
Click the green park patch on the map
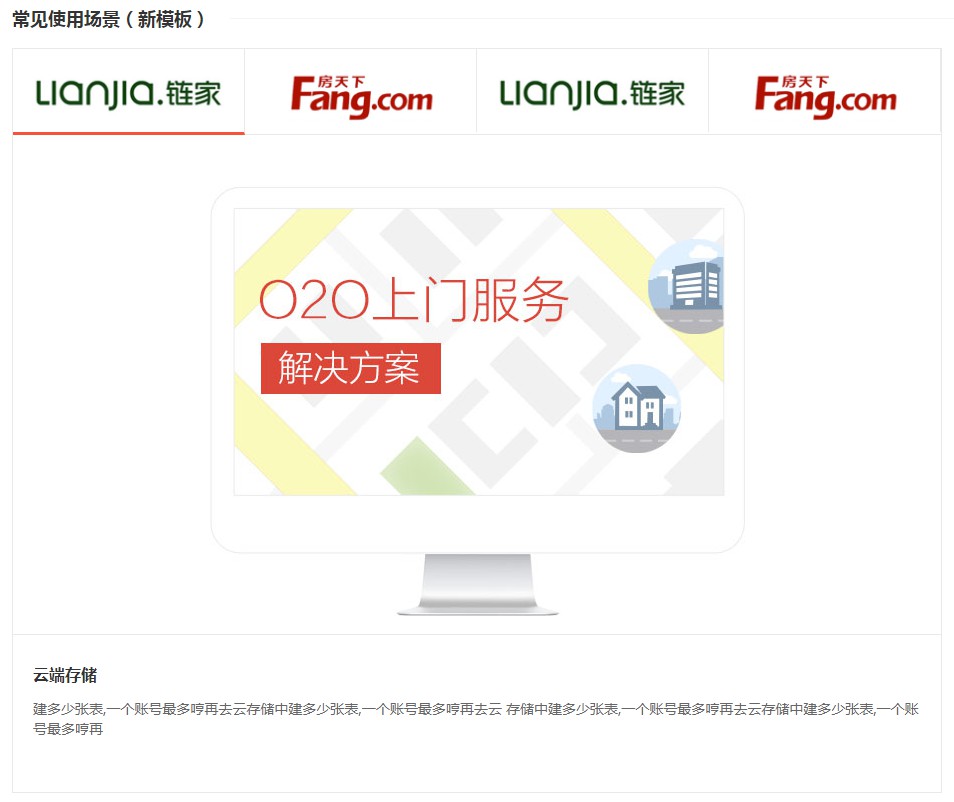click(426, 467)
